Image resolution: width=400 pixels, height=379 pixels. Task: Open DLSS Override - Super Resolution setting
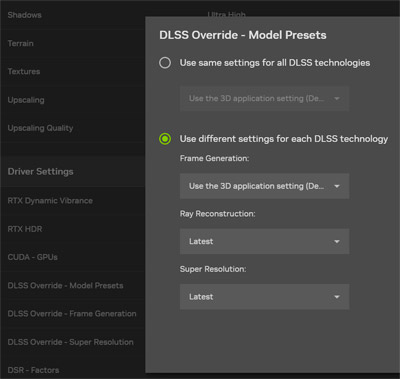click(73, 342)
